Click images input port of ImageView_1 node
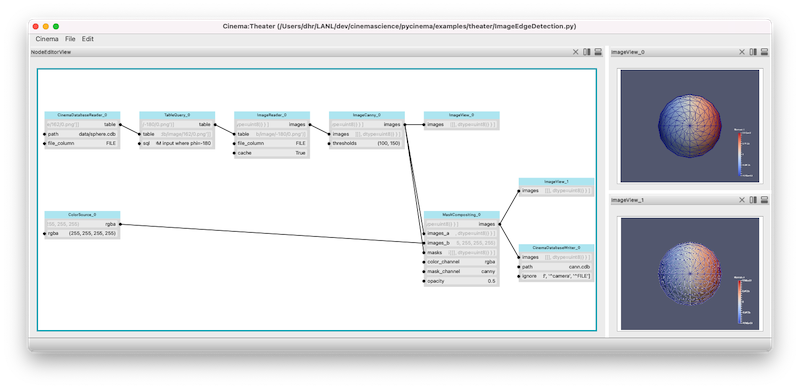This screenshot has width=800, height=389. [519, 190]
